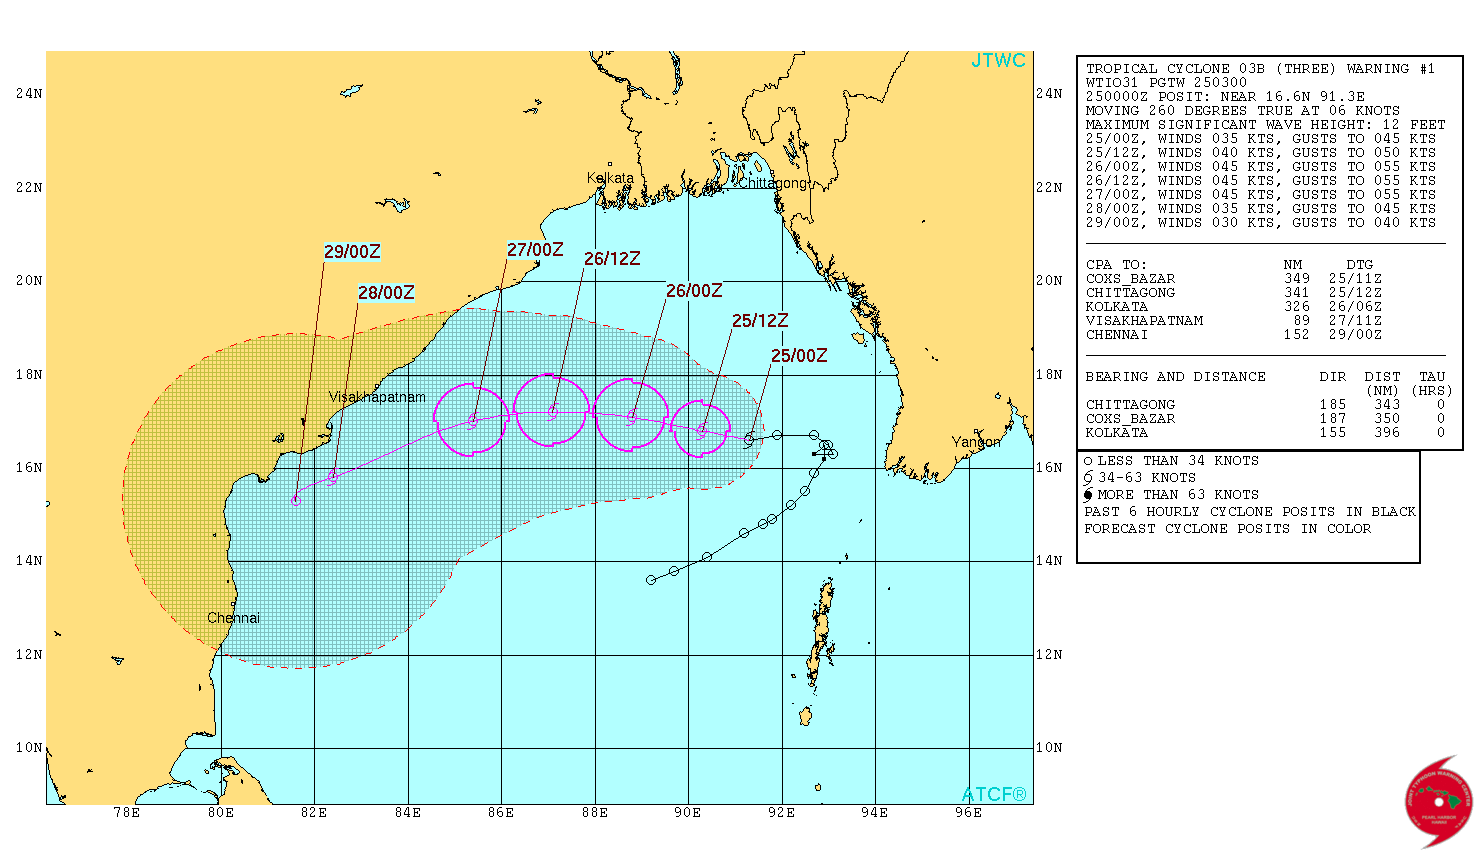The image size is (1479, 856).
Task: Click the 27/00Z wind radius circle marker
Action: pyautogui.click(x=472, y=420)
